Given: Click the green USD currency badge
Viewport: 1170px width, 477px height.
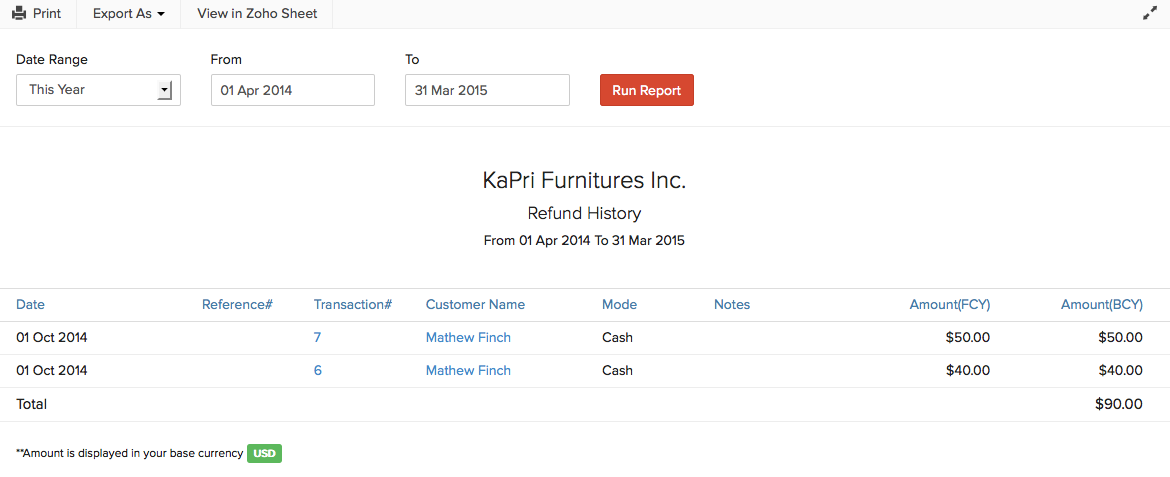Looking at the screenshot, I should point(264,454).
